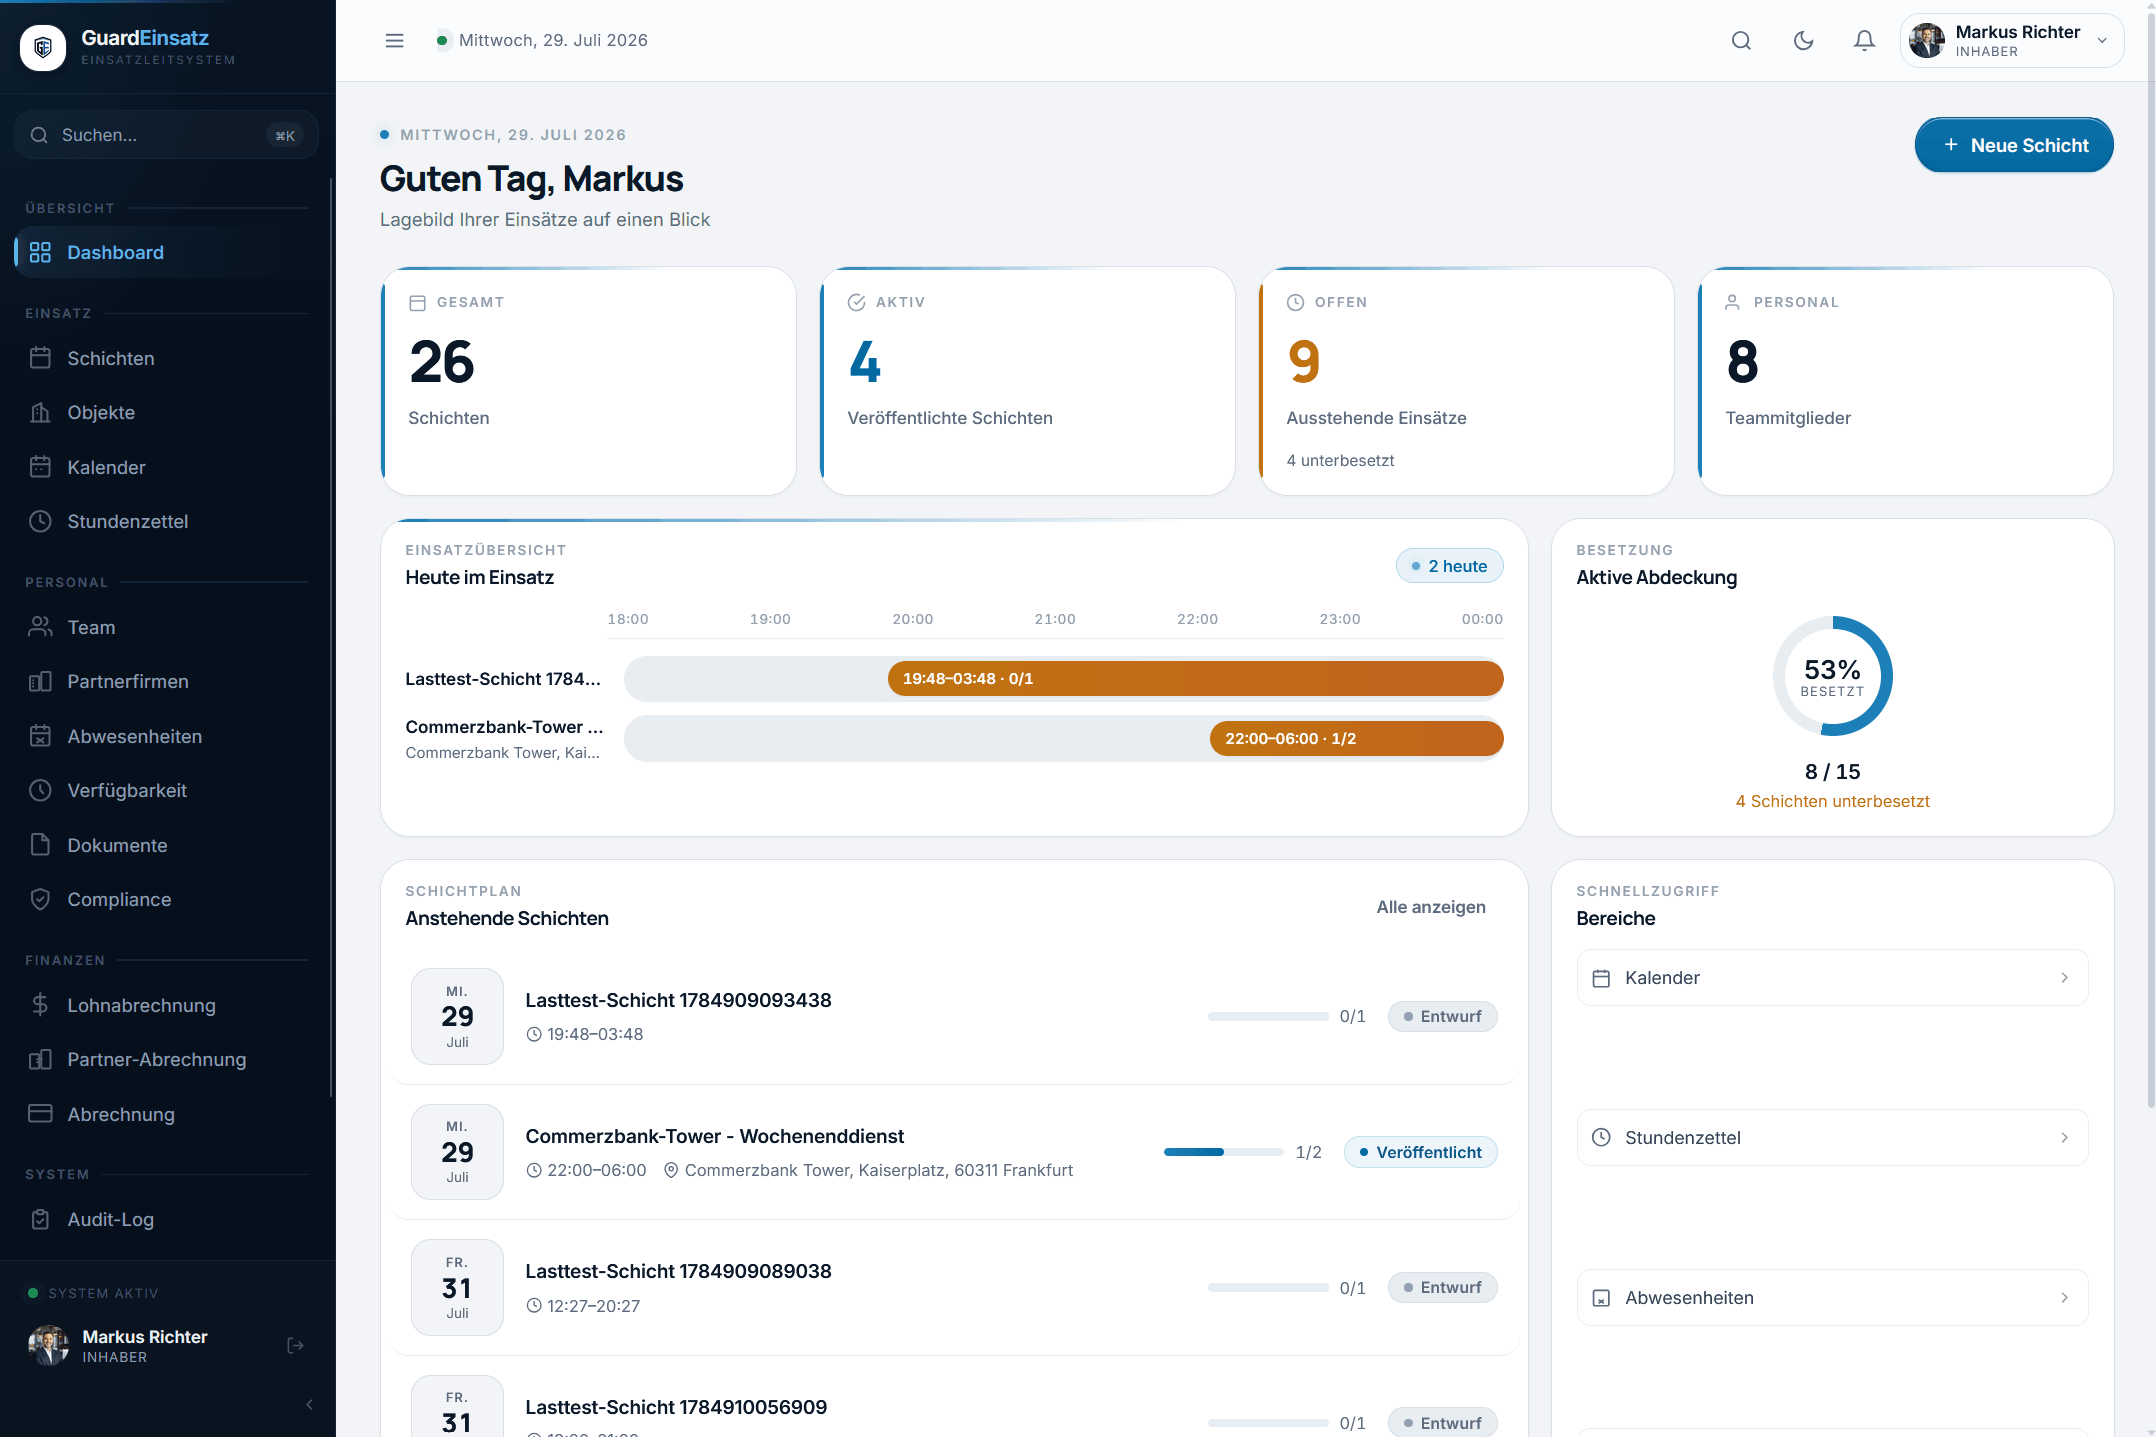The height and width of the screenshot is (1437, 2156).
Task: Click the Partner-Abrechnung icon in the sidebar
Action: (40, 1060)
